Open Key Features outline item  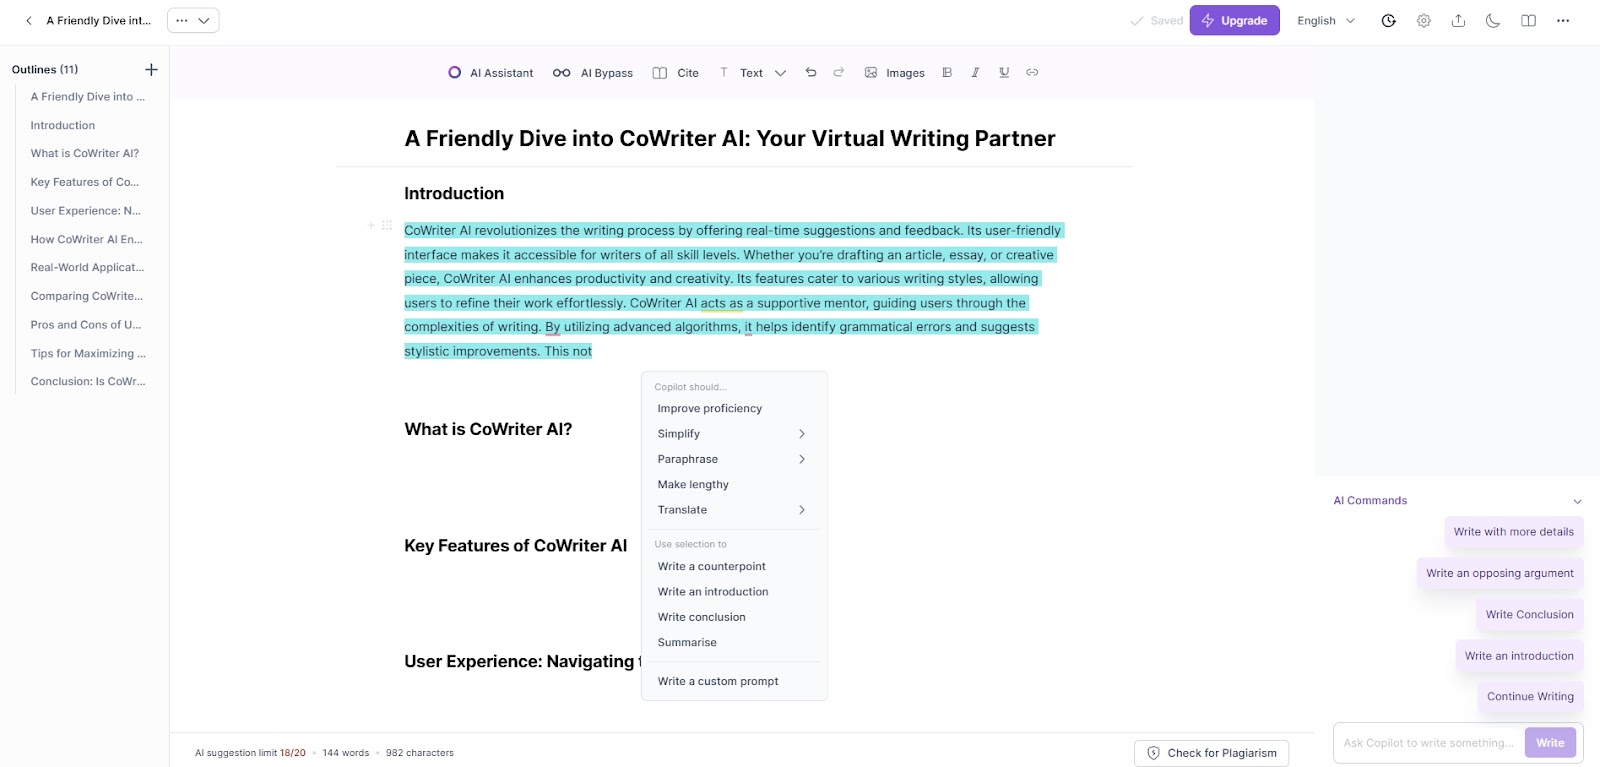(x=85, y=183)
